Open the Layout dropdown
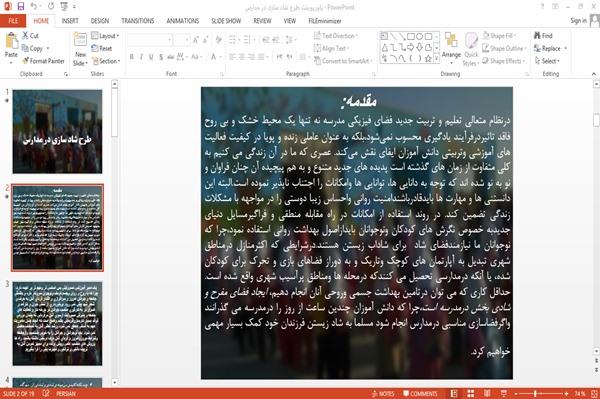This screenshot has height=399, width=600. (x=105, y=36)
